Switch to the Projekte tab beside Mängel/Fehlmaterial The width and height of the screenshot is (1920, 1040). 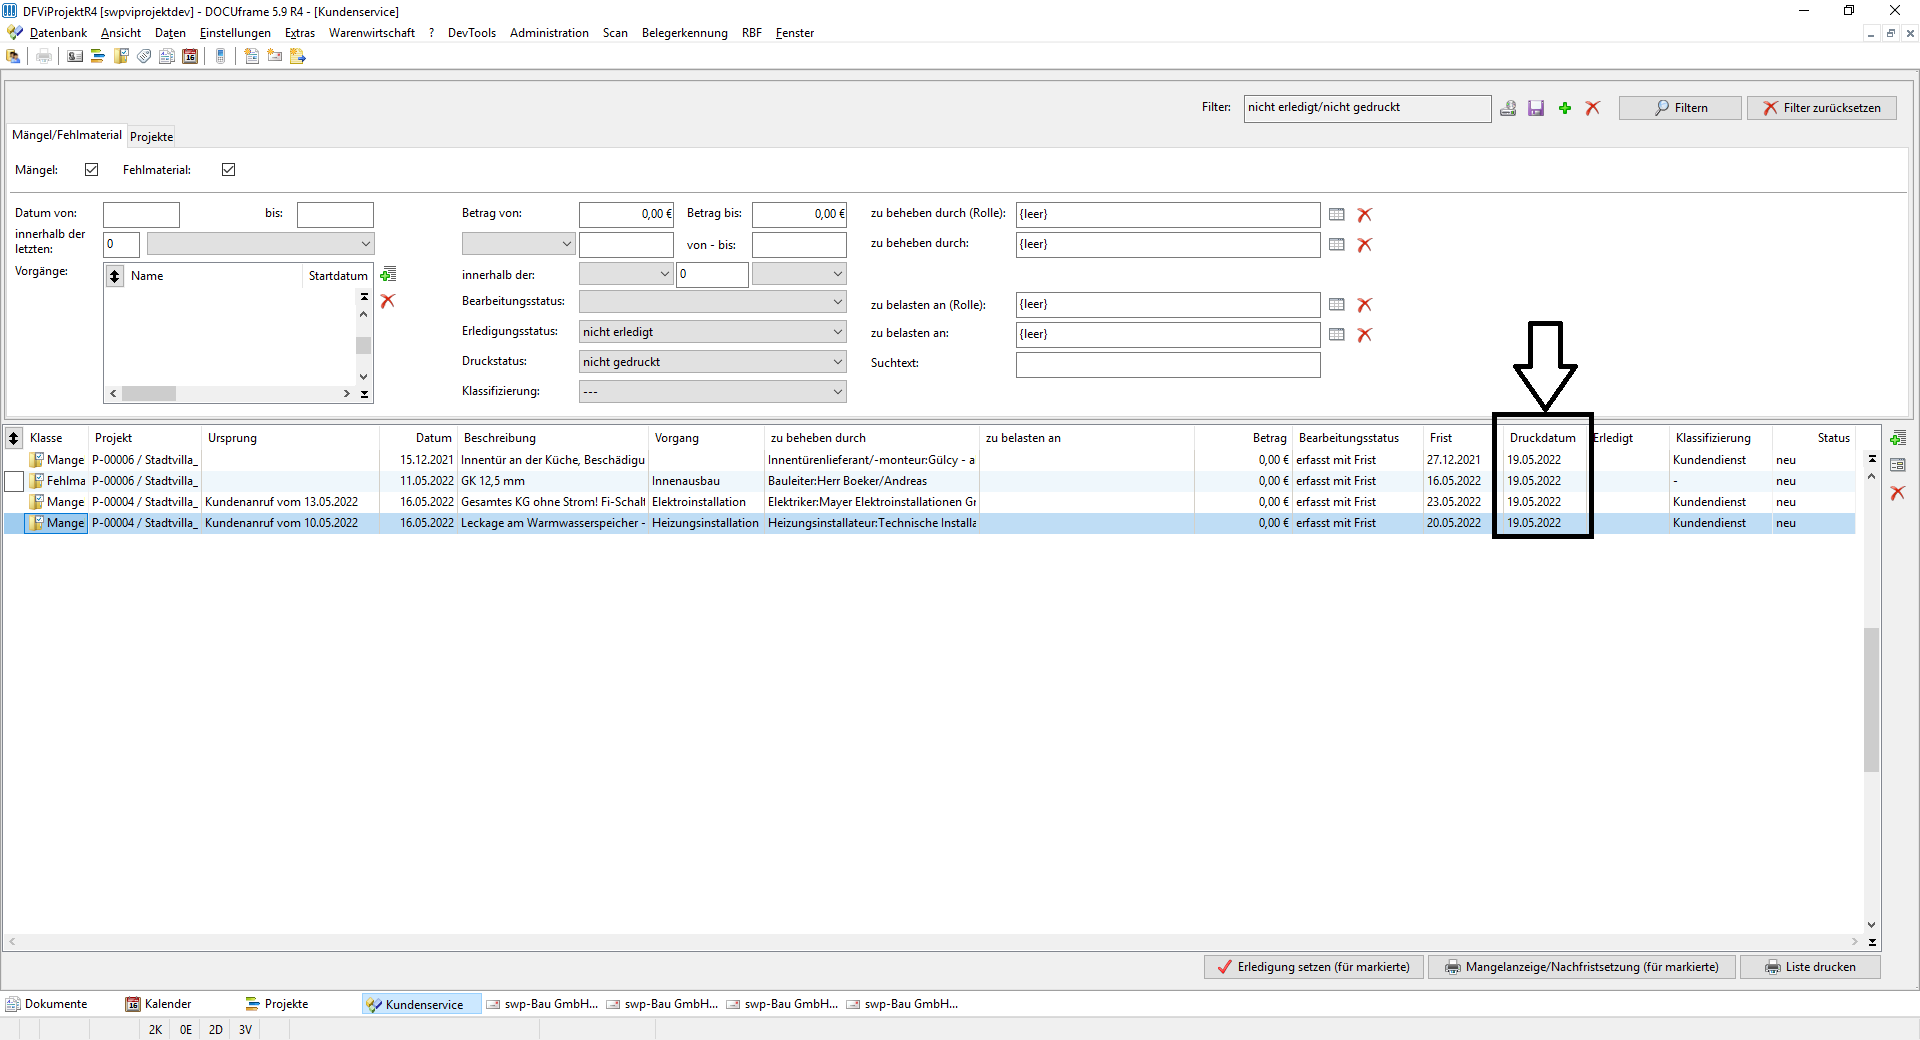pos(152,137)
